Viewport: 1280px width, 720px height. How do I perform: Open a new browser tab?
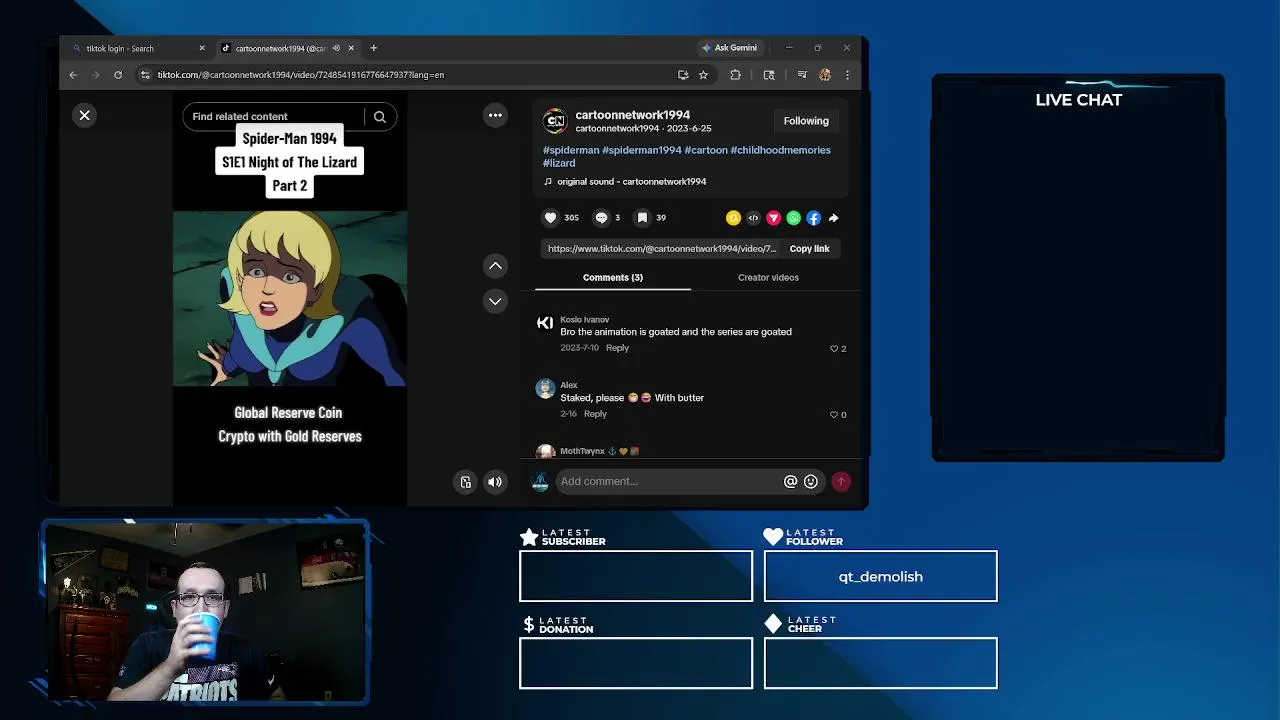(x=374, y=48)
